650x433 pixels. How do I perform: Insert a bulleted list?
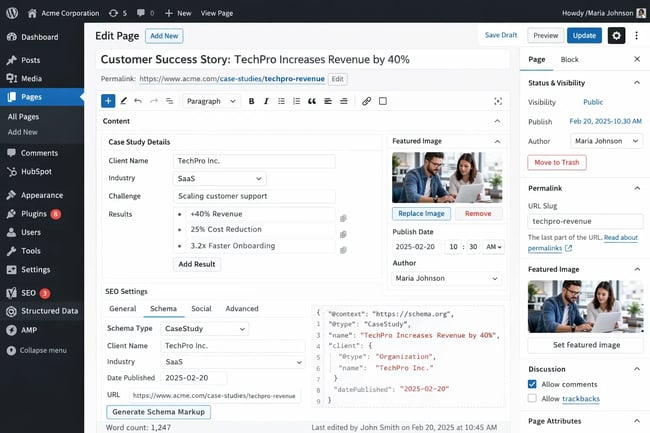281,101
